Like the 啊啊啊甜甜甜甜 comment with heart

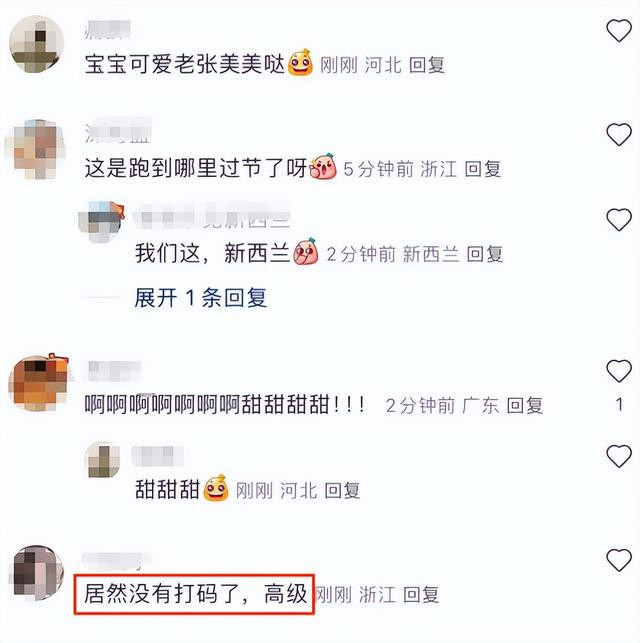click(619, 371)
